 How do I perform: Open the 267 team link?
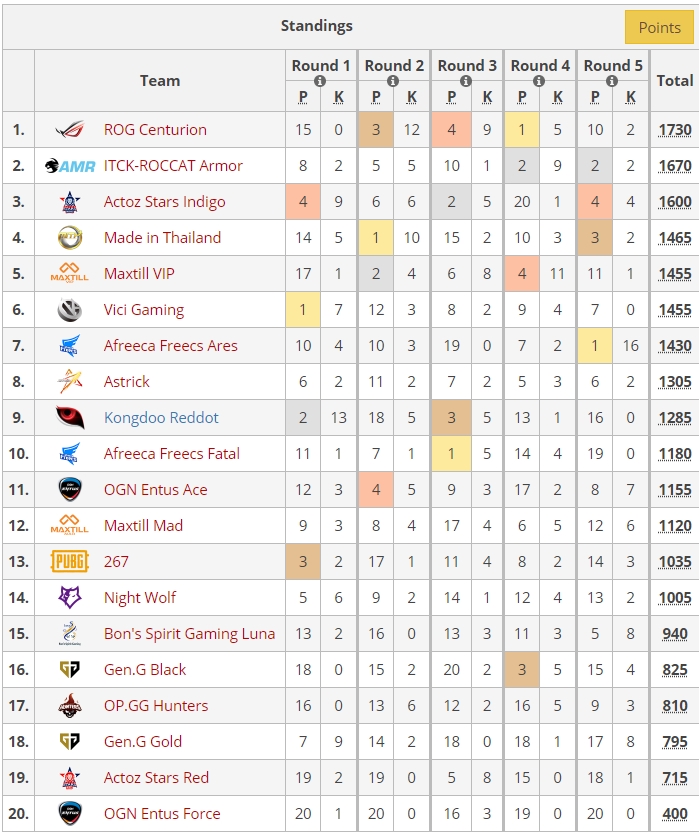click(116, 561)
